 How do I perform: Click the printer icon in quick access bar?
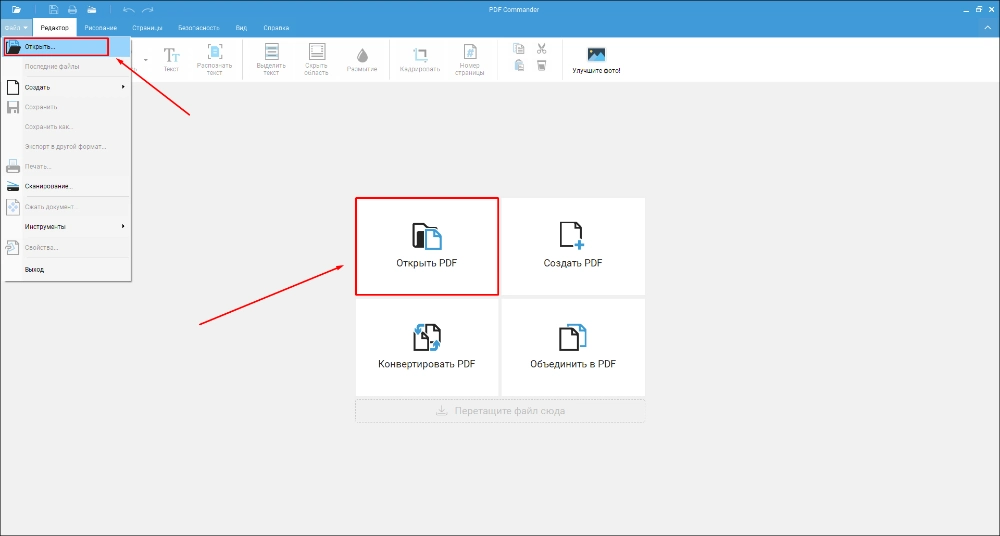point(72,10)
